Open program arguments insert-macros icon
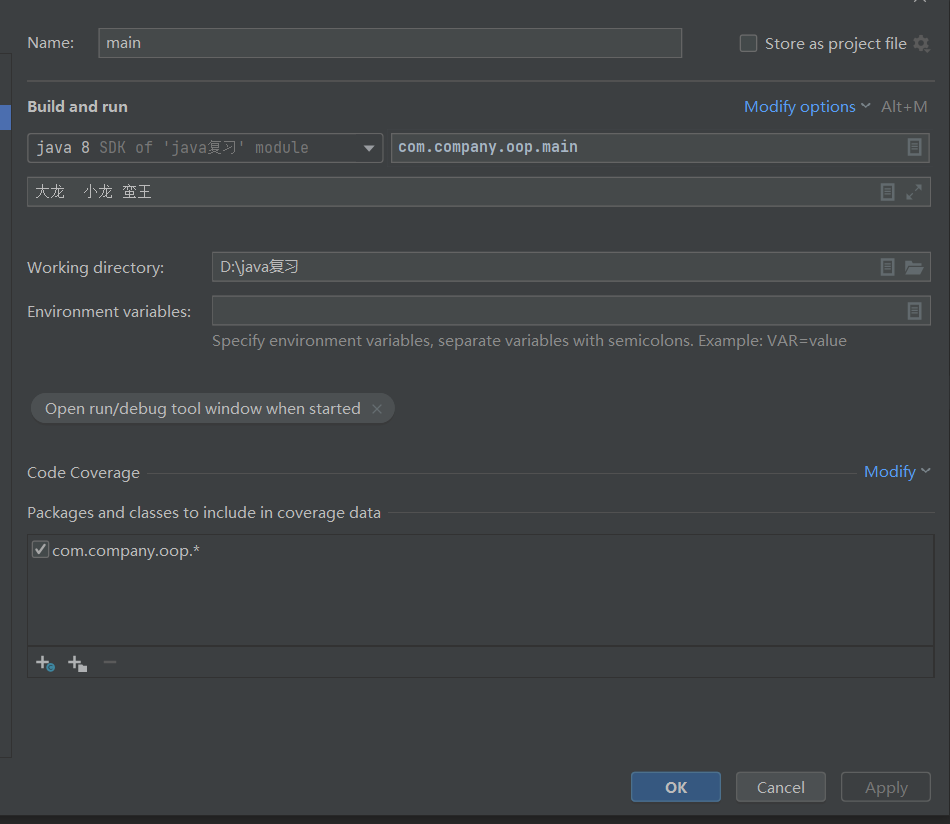Screen dimensions: 950x824 coord(887,192)
